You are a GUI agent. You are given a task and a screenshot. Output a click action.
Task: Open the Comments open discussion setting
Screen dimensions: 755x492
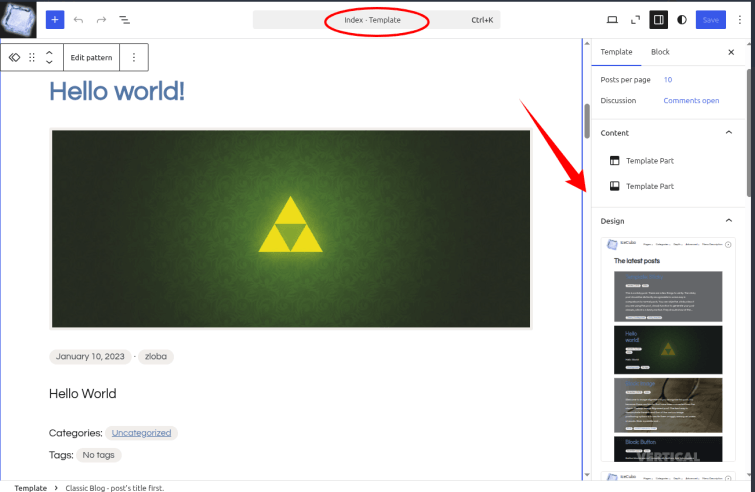(x=691, y=101)
